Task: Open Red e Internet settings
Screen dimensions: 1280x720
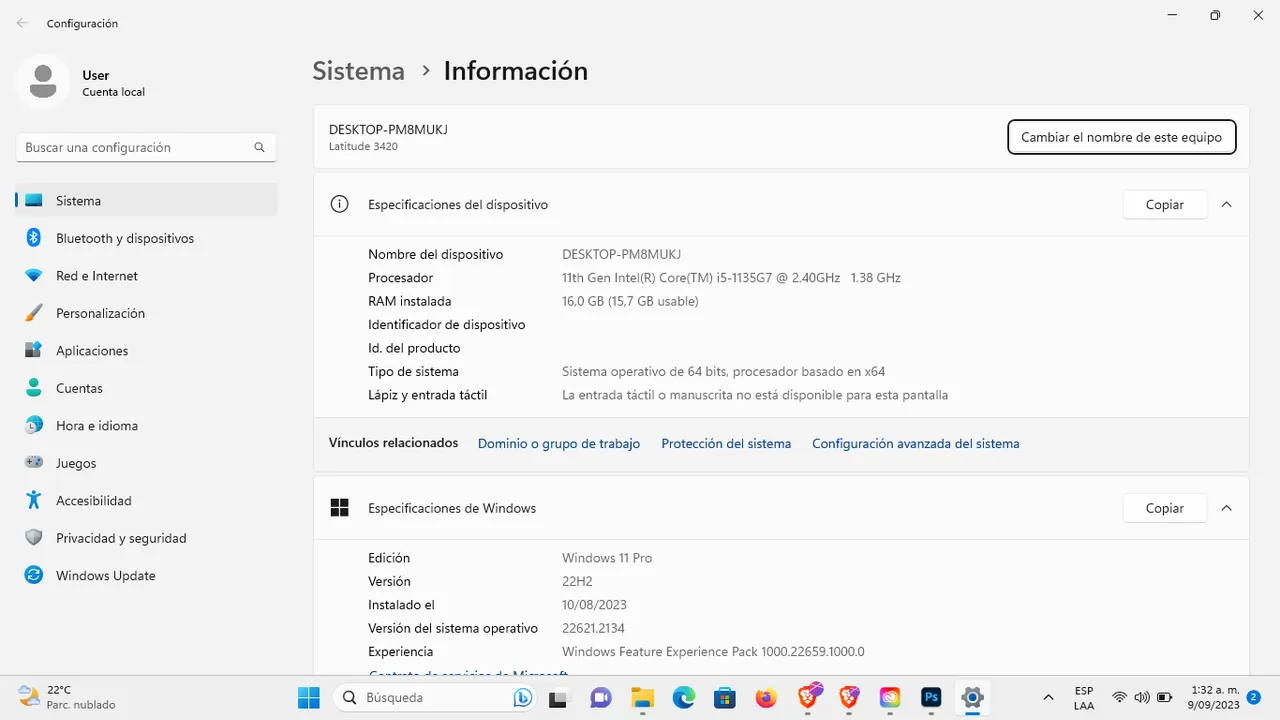Action: (146, 276)
